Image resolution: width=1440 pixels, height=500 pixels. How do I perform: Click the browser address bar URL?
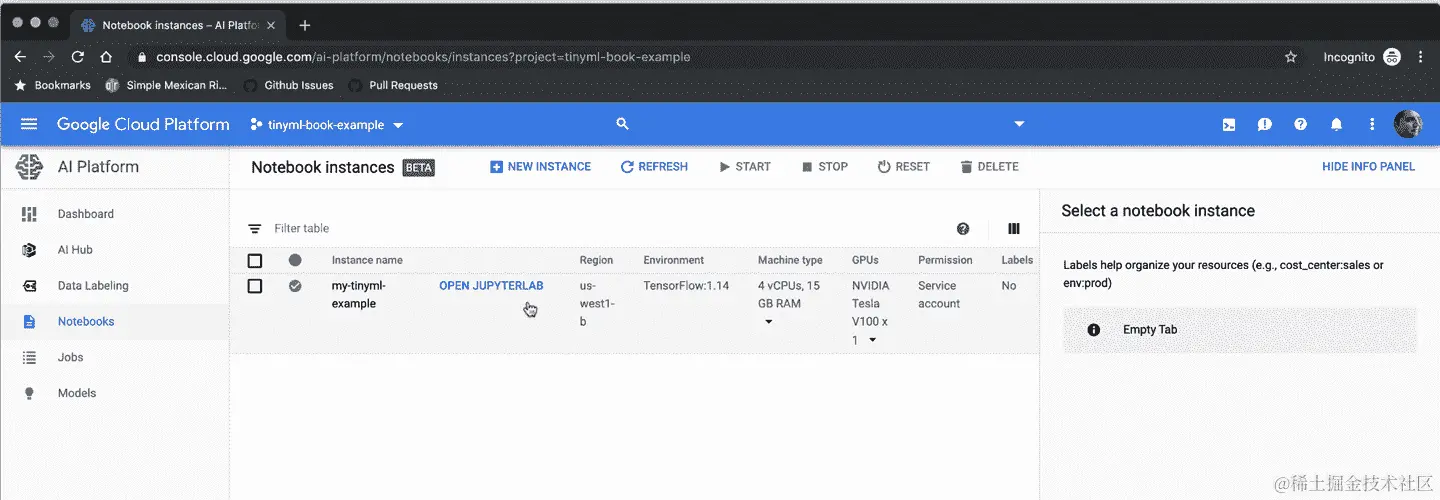click(423, 57)
